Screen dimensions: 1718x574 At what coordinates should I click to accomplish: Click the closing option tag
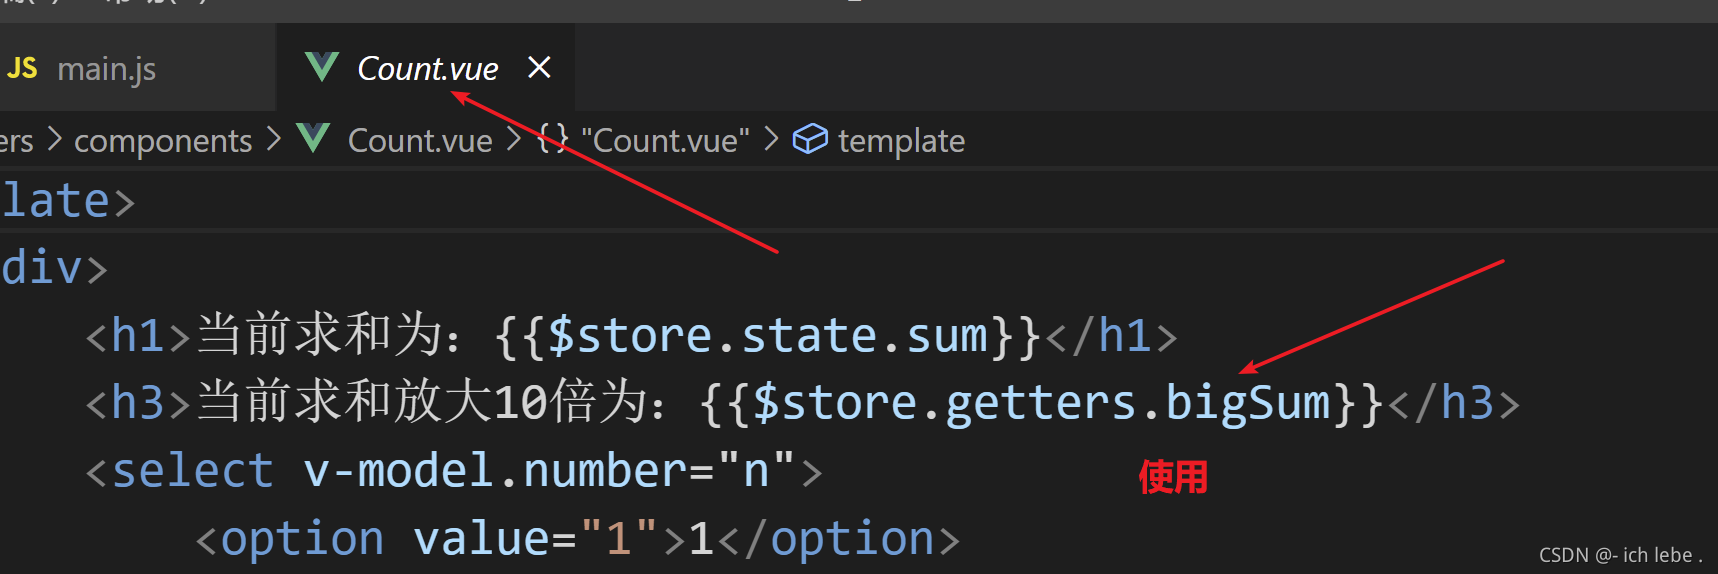[838, 539]
